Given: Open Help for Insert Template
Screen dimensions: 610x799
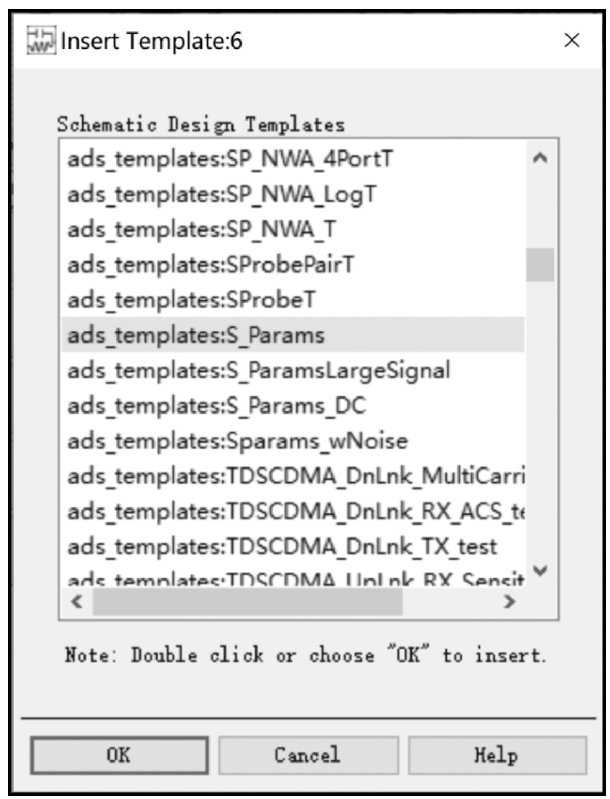Looking at the screenshot, I should tap(497, 755).
